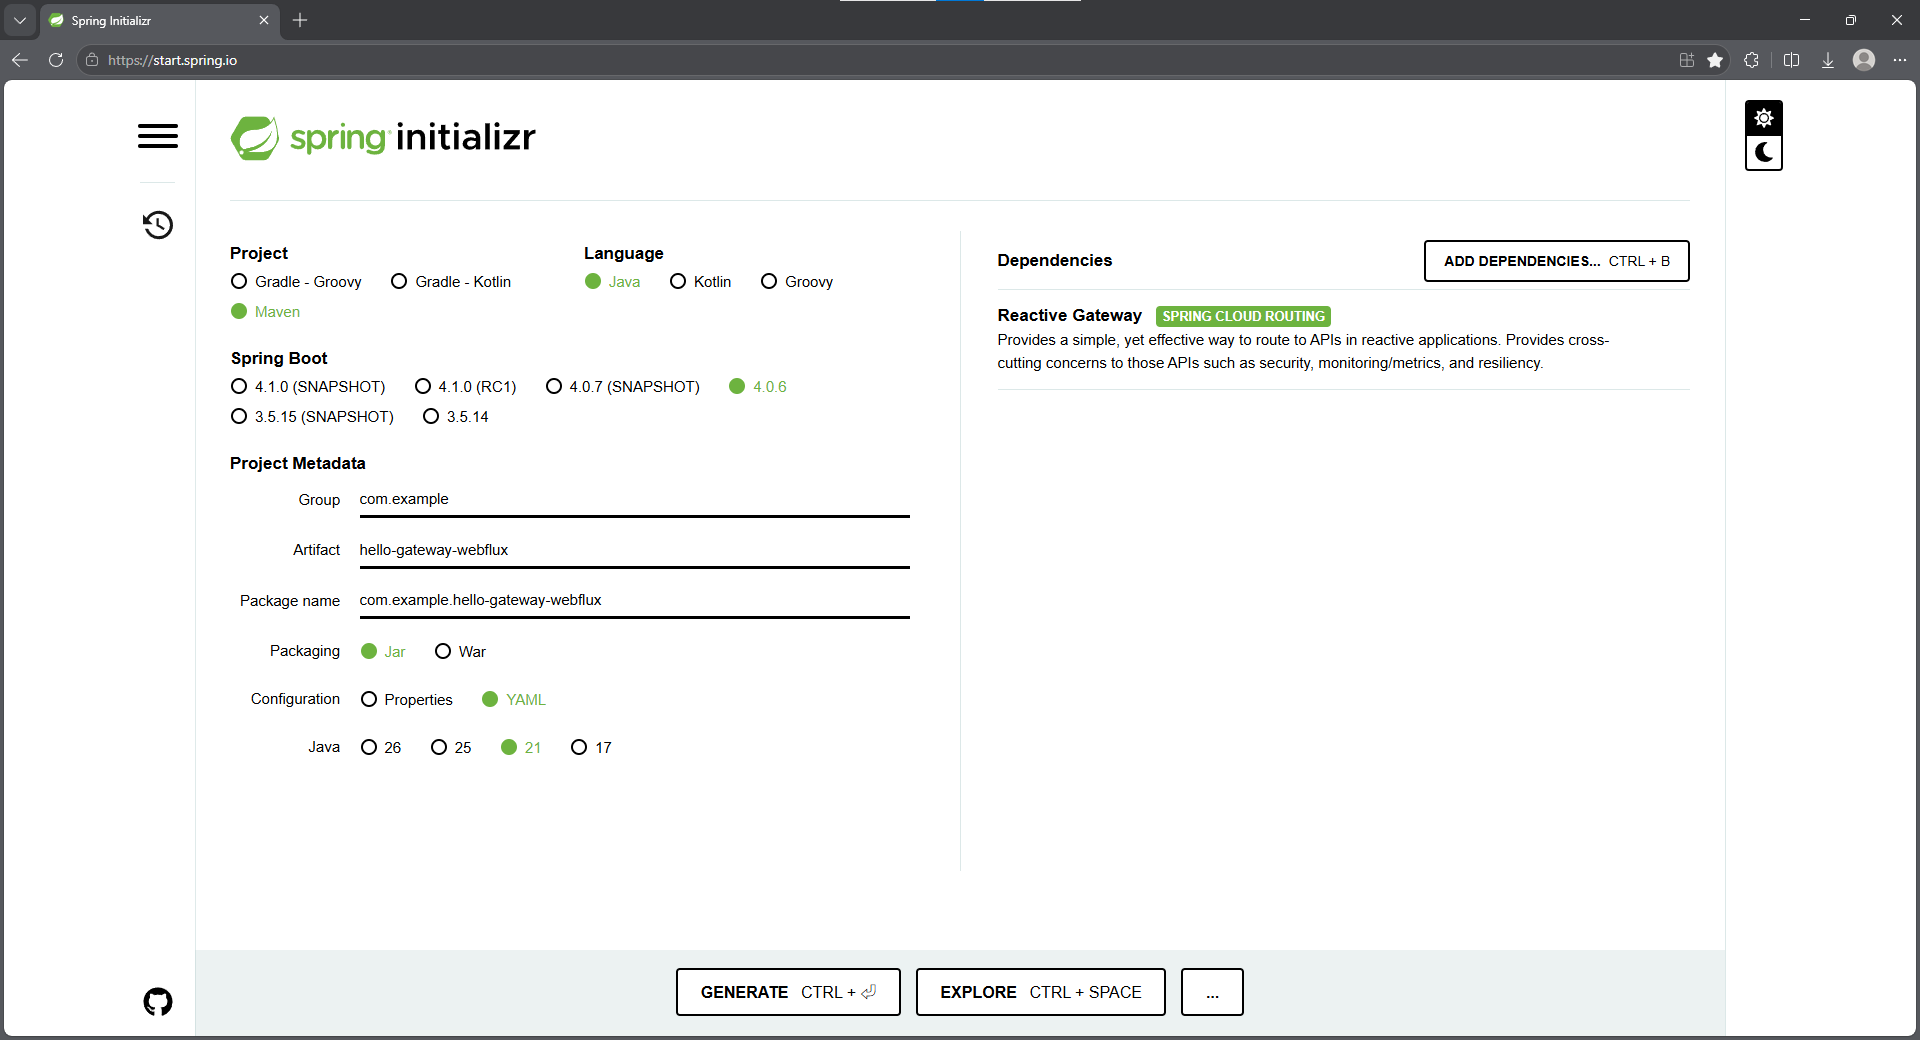Click the Spring Initializr browser tab
Image resolution: width=1920 pixels, height=1040 pixels.
tap(160, 20)
